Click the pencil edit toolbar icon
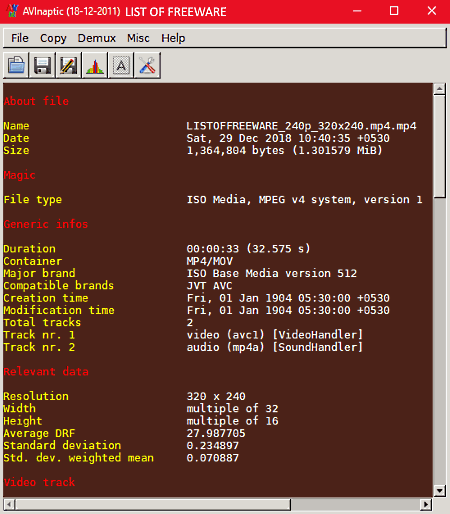Image resolution: width=450 pixels, height=514 pixels. (x=69, y=65)
